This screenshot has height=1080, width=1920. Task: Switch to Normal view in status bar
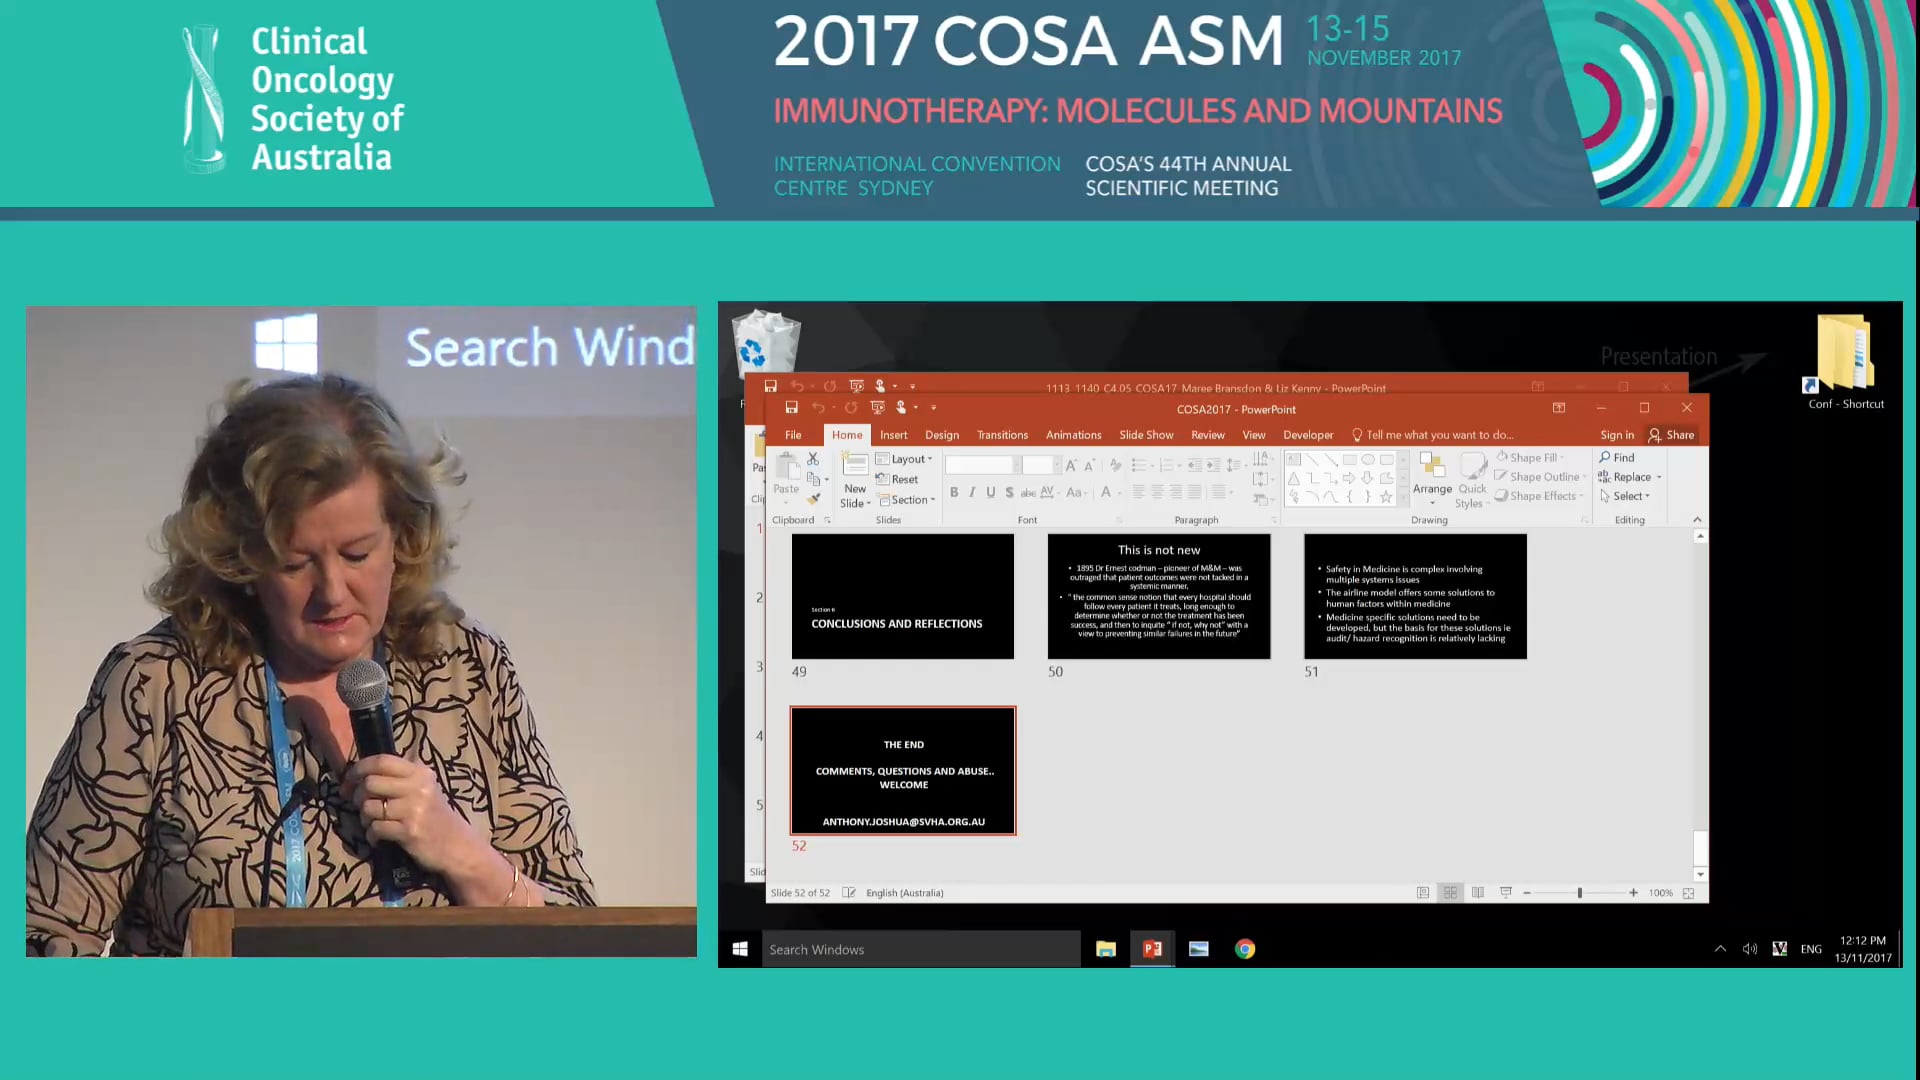pos(1423,893)
